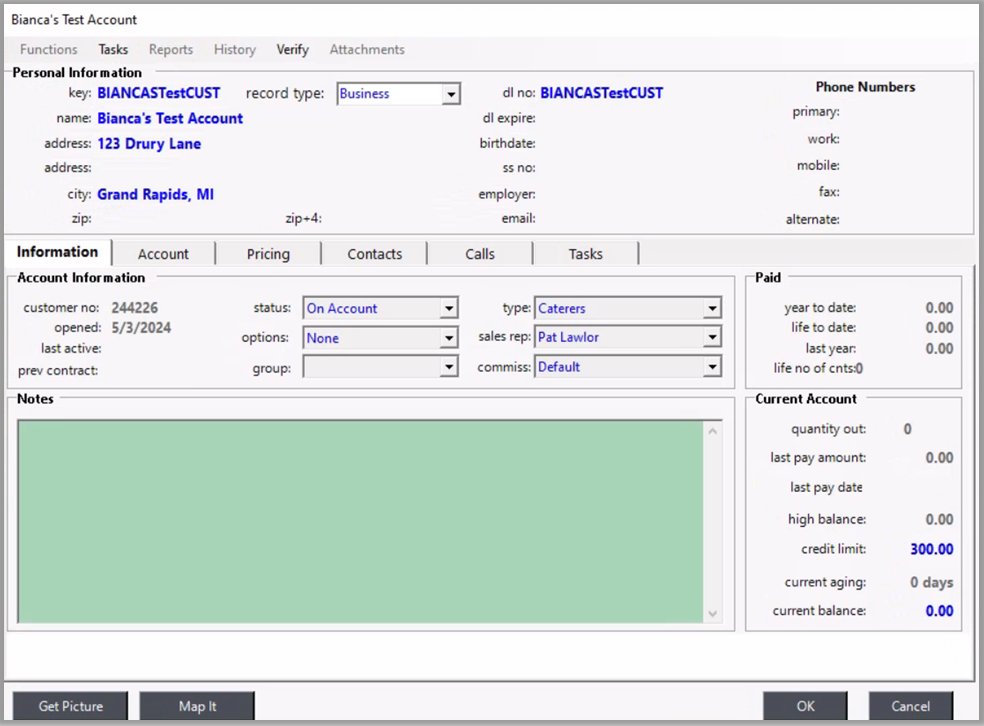This screenshot has height=726, width=984.
Task: Open the Contacts tab
Action: pos(375,254)
